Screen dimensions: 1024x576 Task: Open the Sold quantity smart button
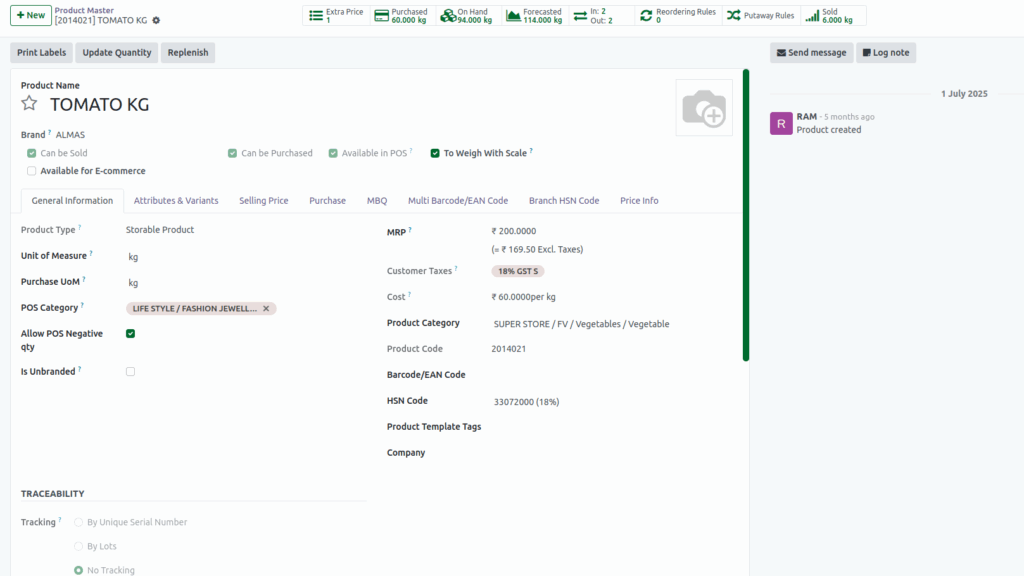[833, 15]
